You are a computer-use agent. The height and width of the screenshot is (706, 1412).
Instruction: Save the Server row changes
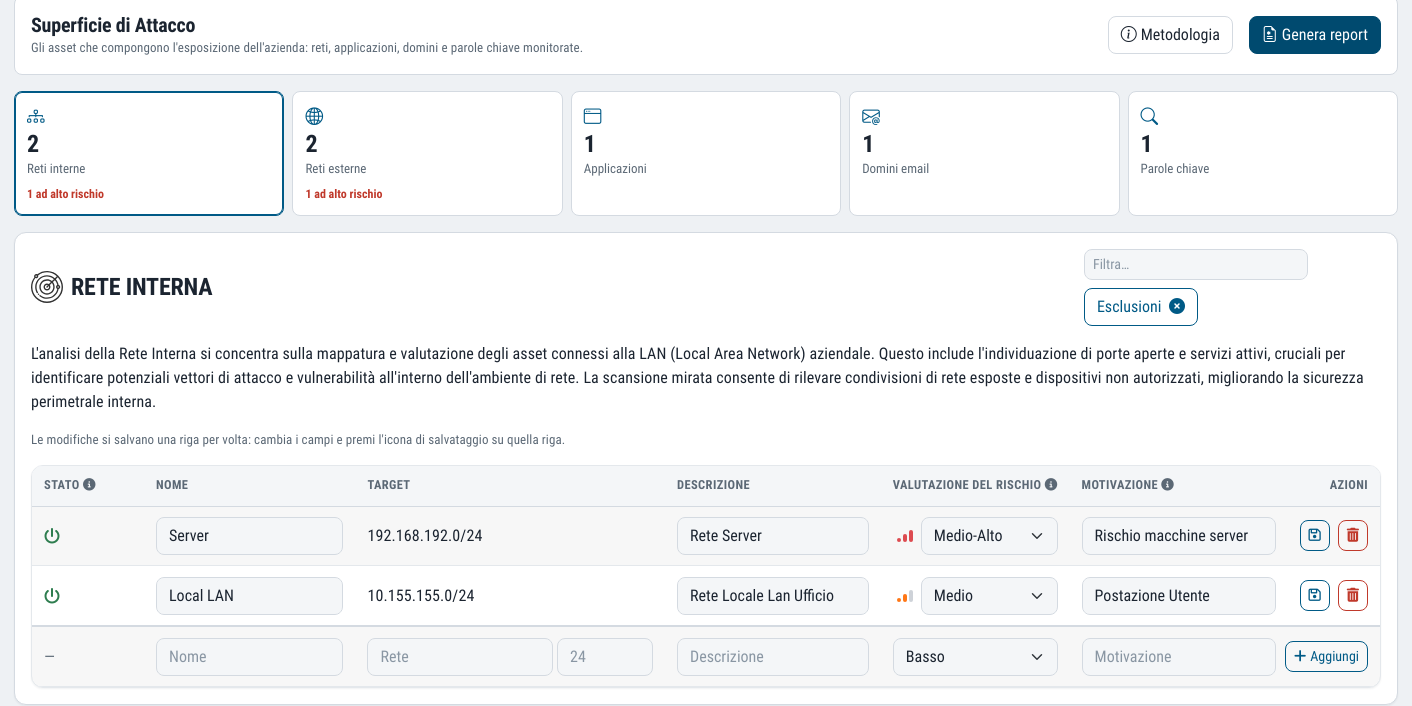pos(1314,536)
